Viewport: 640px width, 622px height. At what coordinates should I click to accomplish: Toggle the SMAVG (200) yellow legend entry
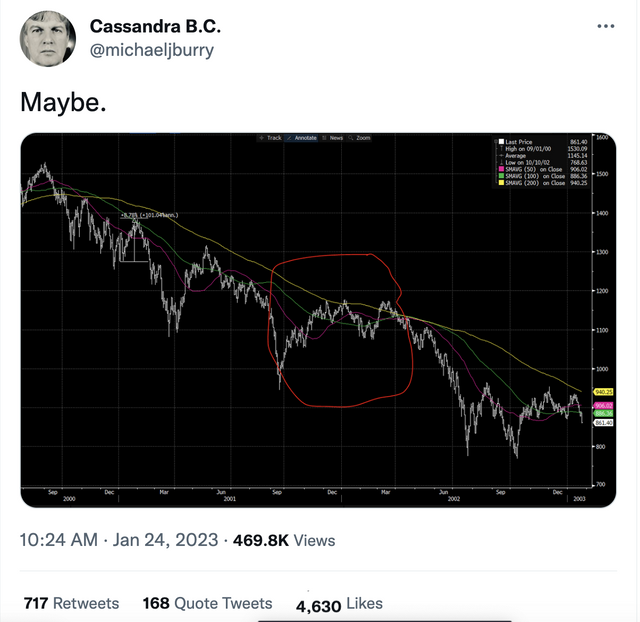[x=542, y=183]
